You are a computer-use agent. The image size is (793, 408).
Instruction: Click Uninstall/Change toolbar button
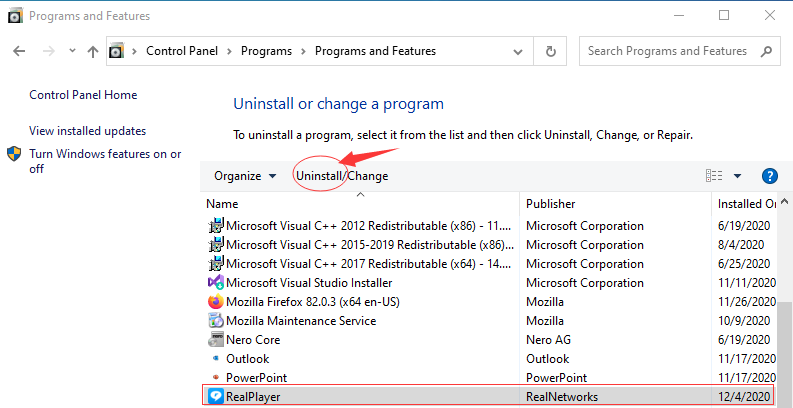[342, 176]
